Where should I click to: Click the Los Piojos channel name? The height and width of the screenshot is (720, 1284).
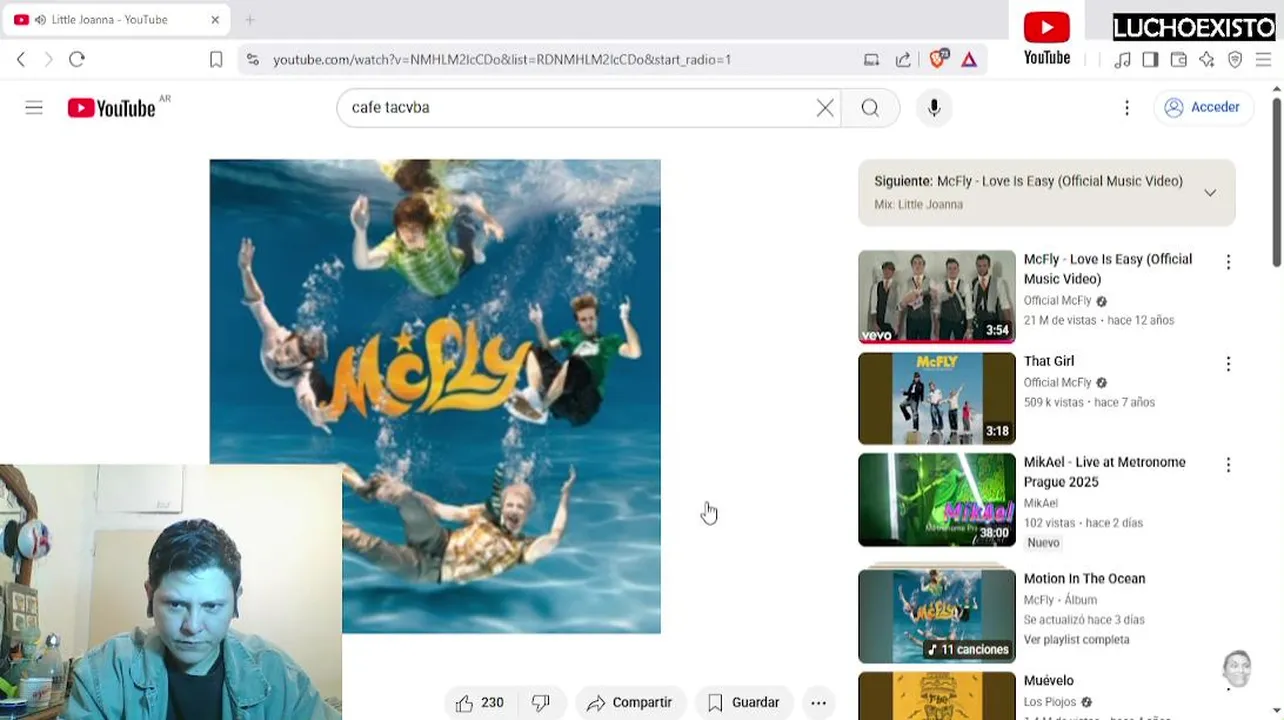[x=1050, y=702]
